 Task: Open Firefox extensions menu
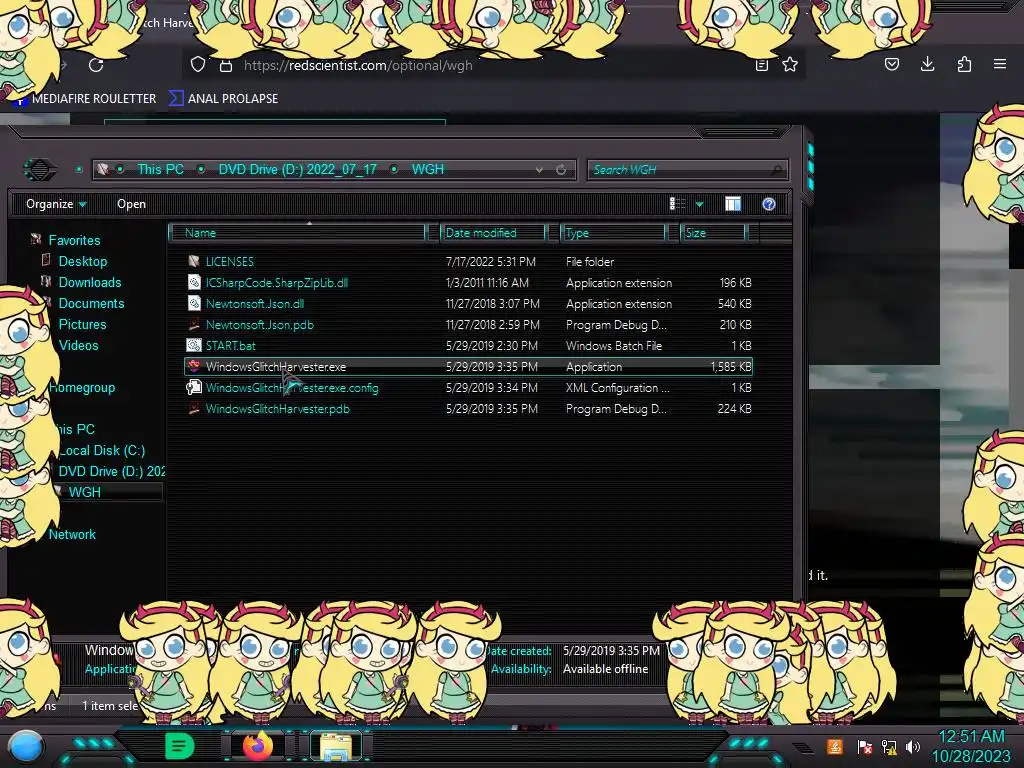click(964, 64)
